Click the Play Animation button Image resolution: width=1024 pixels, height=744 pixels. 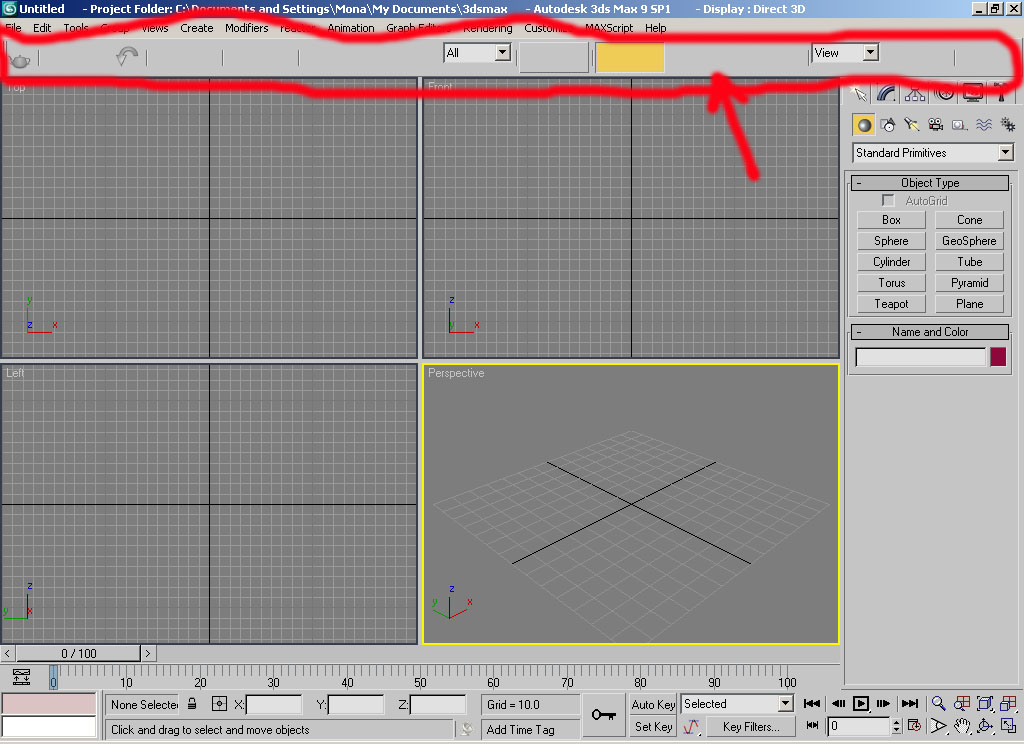point(861,704)
